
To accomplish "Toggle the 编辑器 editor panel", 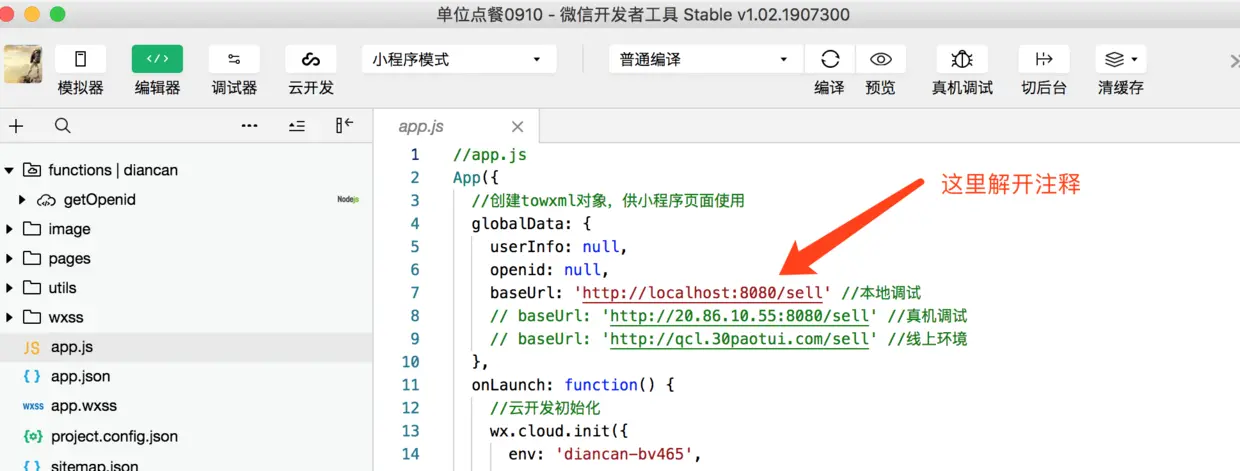I will pos(157,59).
